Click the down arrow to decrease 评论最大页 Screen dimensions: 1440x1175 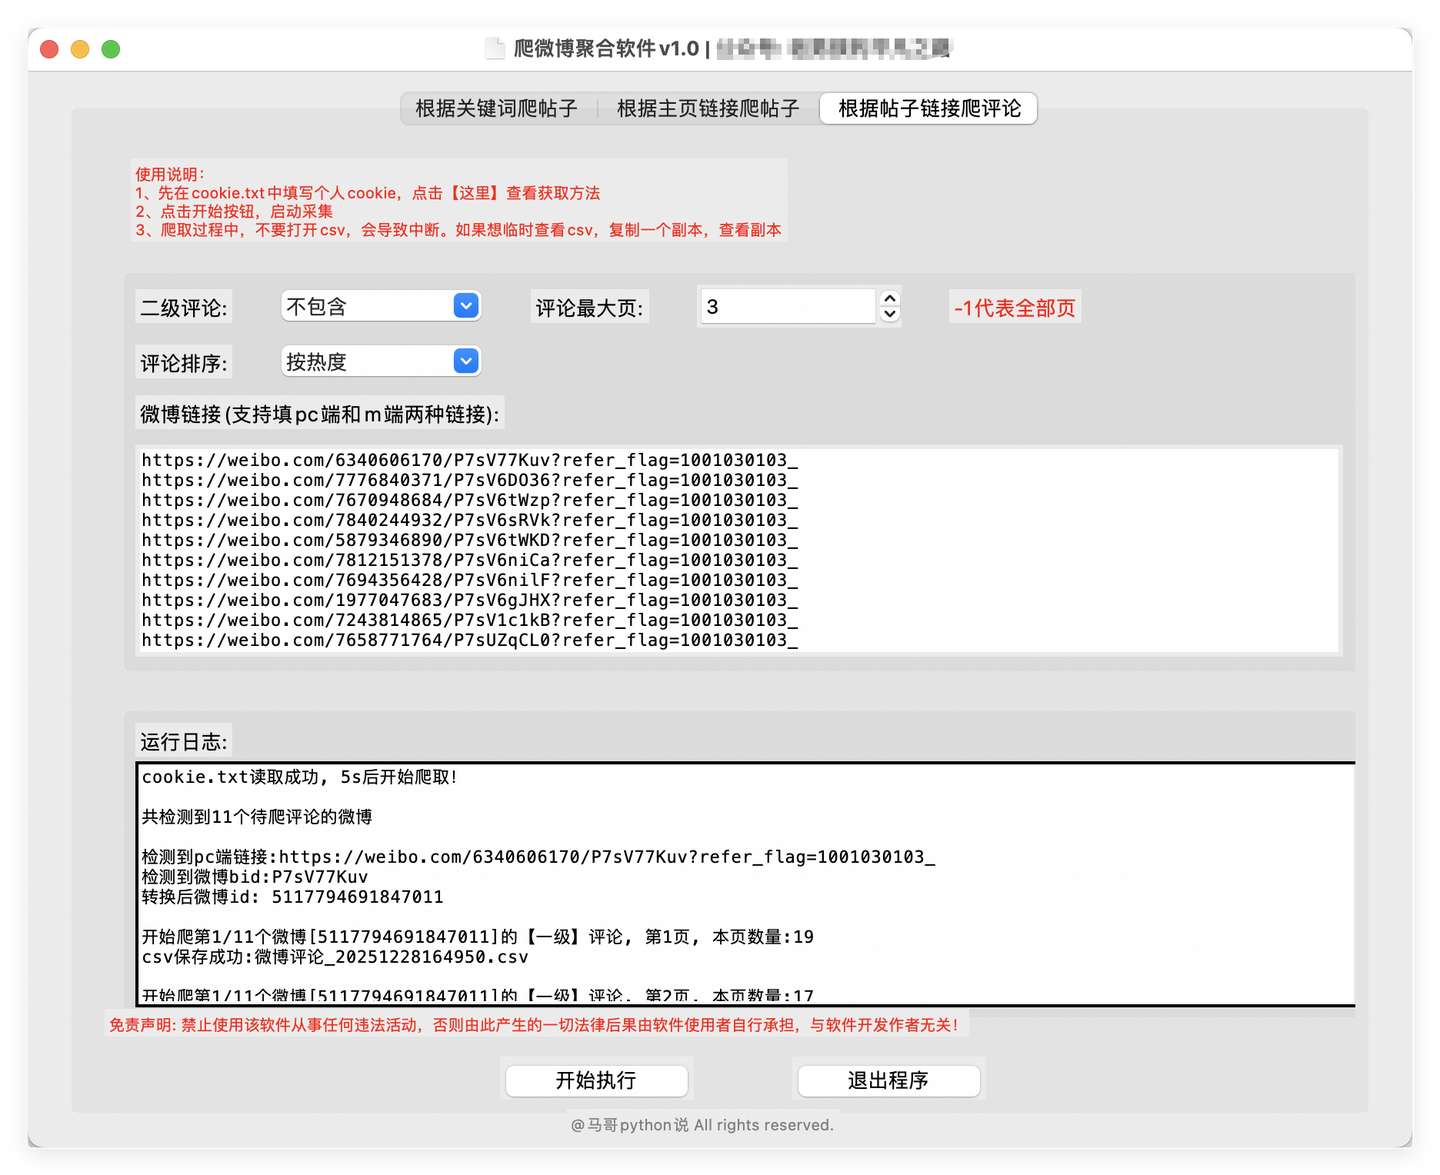[888, 314]
